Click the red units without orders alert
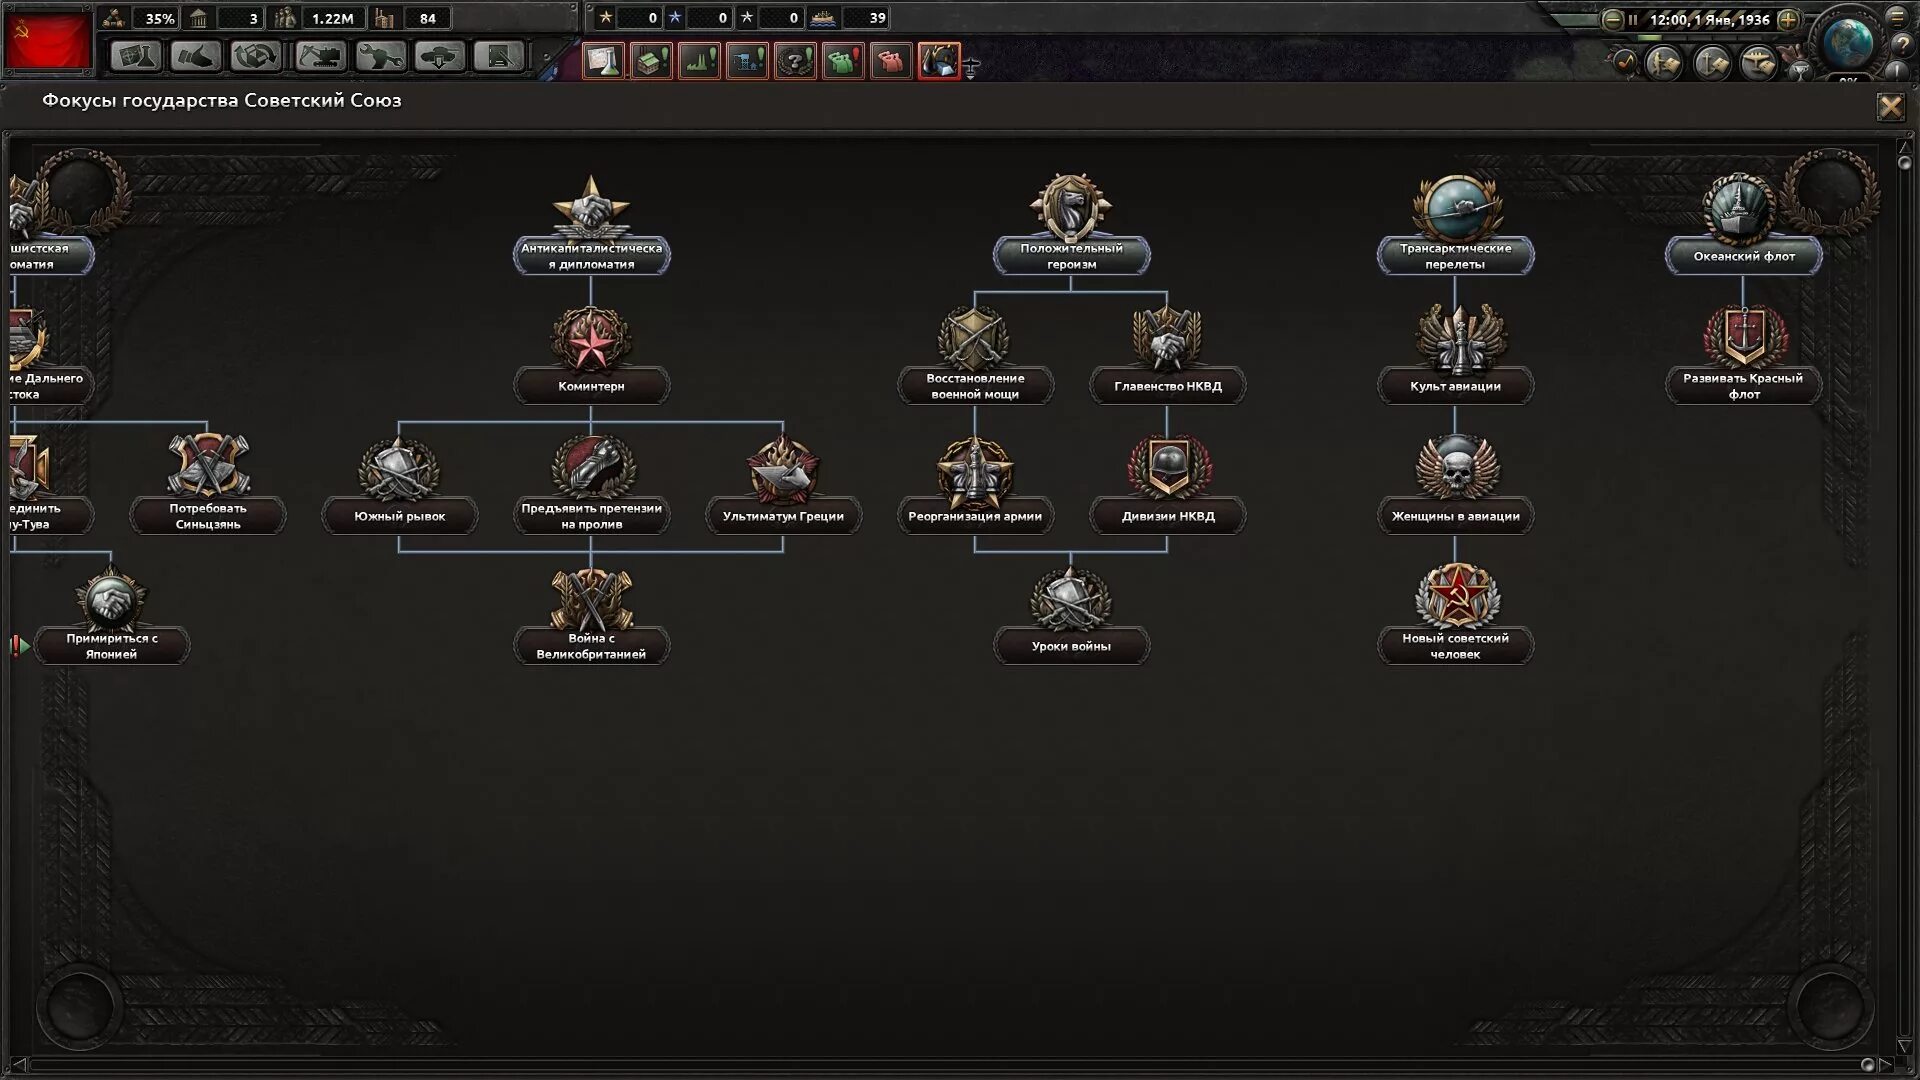Viewport: 1920px width, 1080px height. pos(891,61)
